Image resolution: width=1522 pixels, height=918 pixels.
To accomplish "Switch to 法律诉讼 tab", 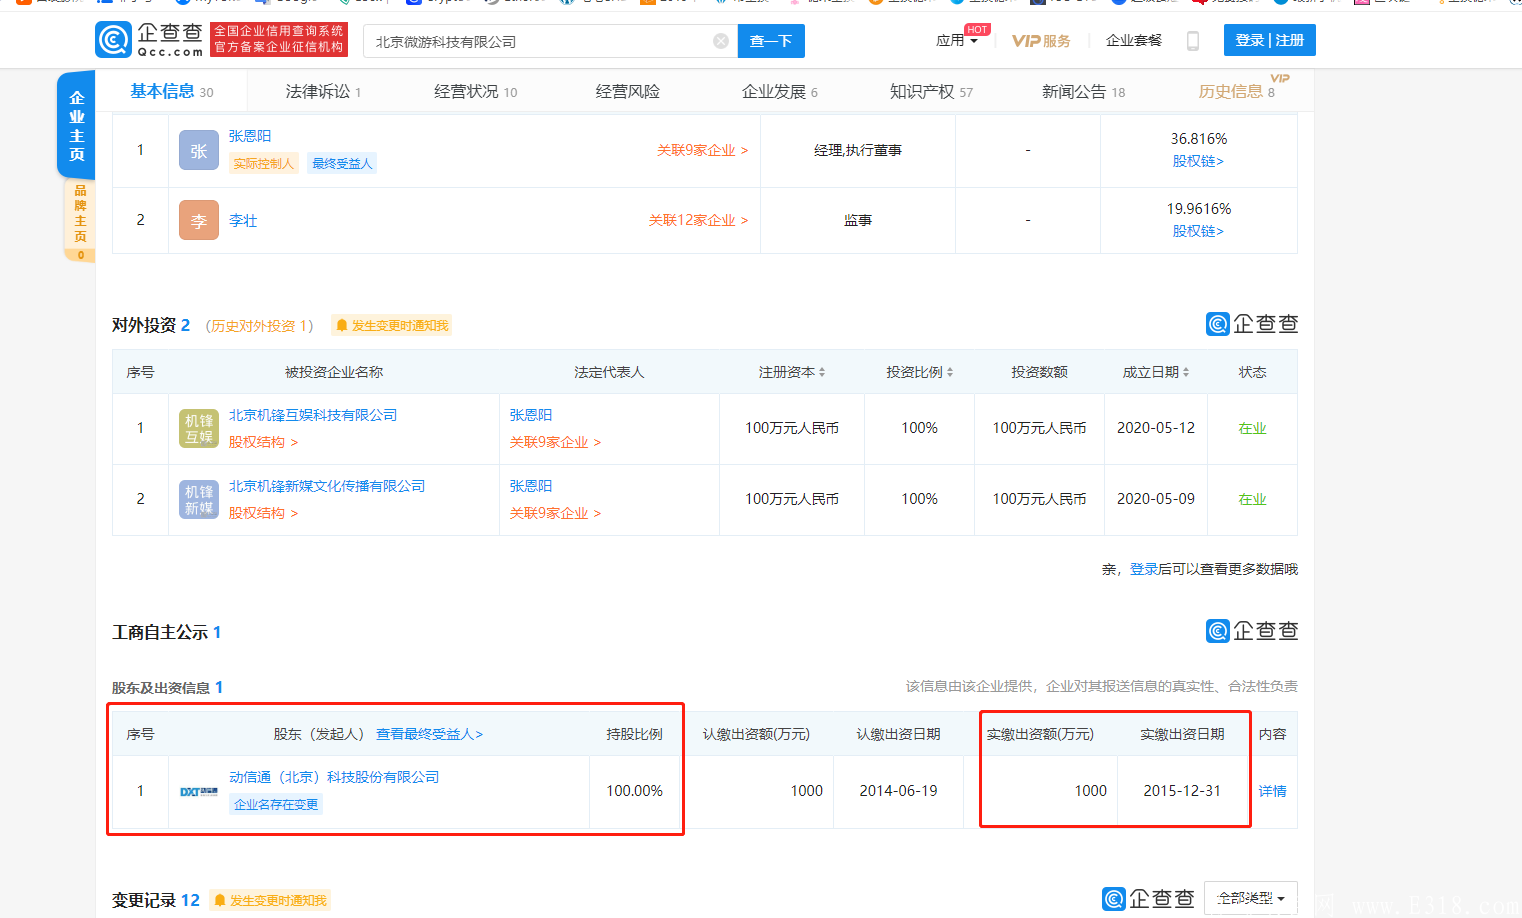I will click(x=323, y=91).
